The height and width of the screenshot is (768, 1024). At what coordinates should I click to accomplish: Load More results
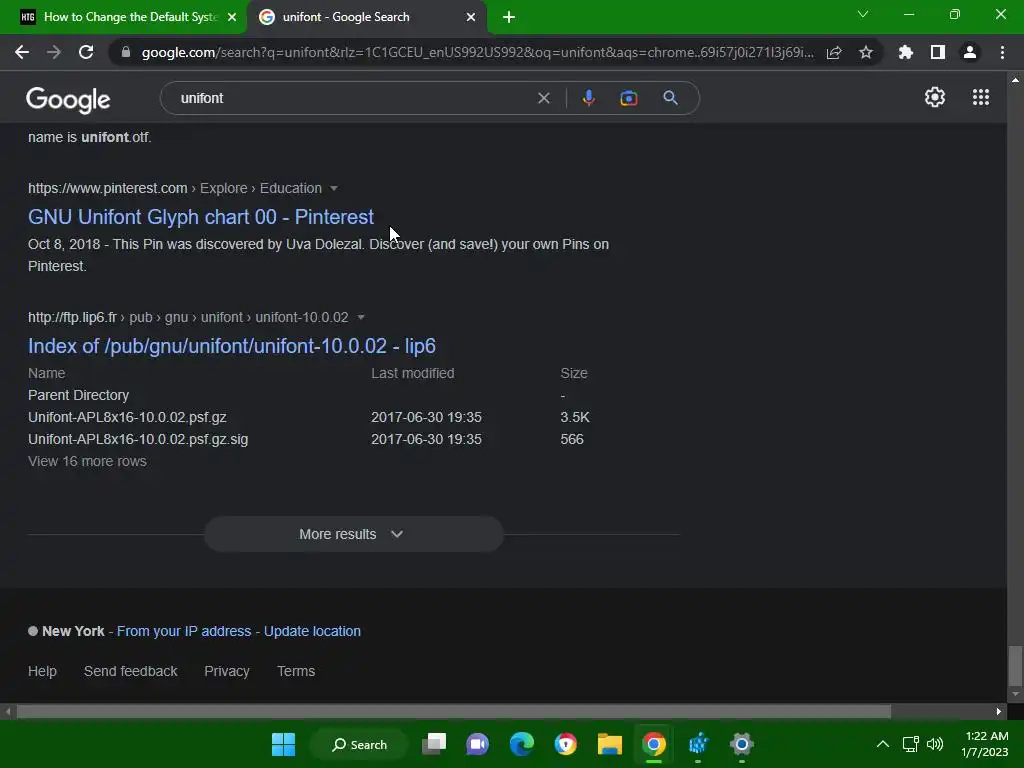tap(353, 534)
